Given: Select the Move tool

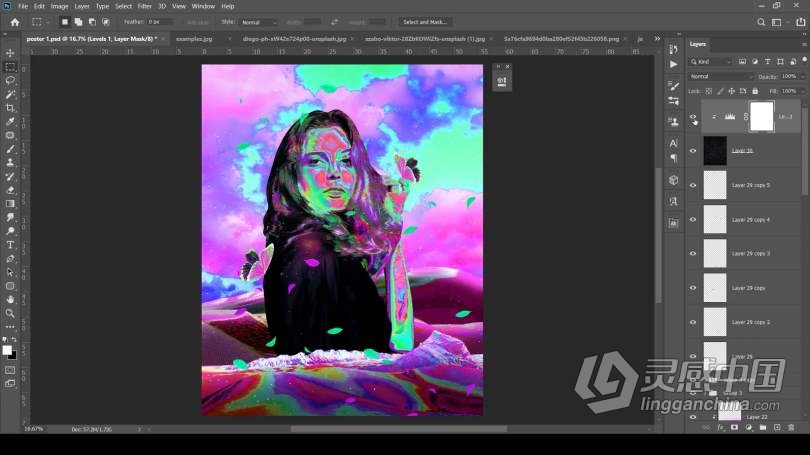Looking at the screenshot, I should click(10, 53).
